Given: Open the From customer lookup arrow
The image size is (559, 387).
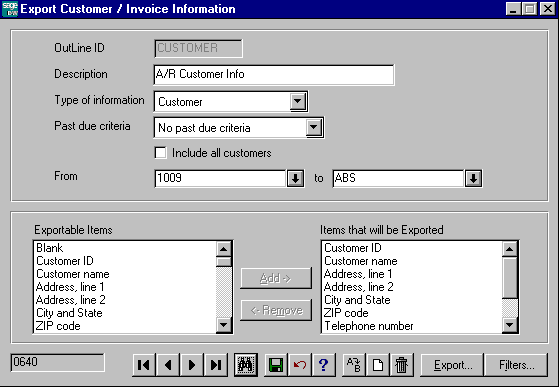Looking at the screenshot, I should pos(295,178).
